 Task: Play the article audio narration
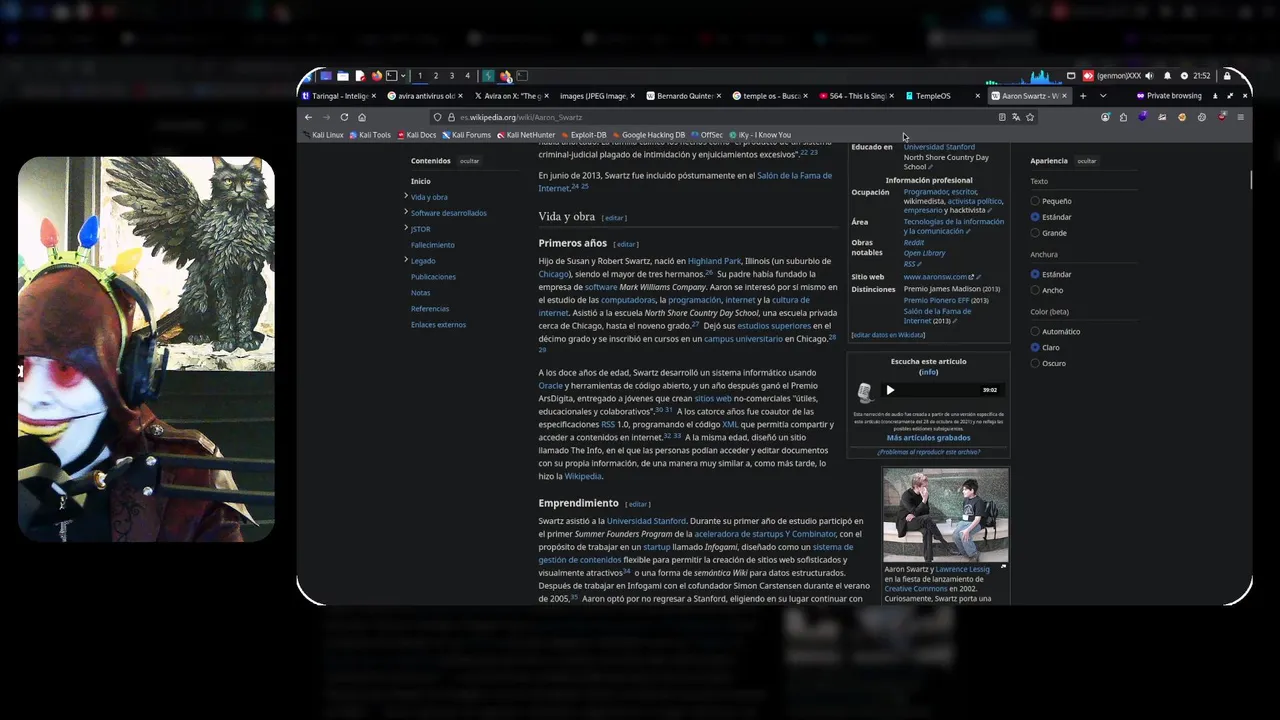(x=890, y=390)
